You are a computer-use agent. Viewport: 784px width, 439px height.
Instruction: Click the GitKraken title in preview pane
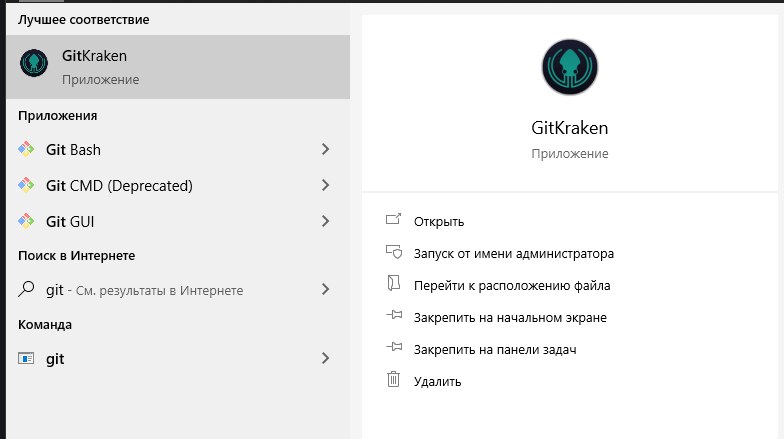tap(570, 128)
